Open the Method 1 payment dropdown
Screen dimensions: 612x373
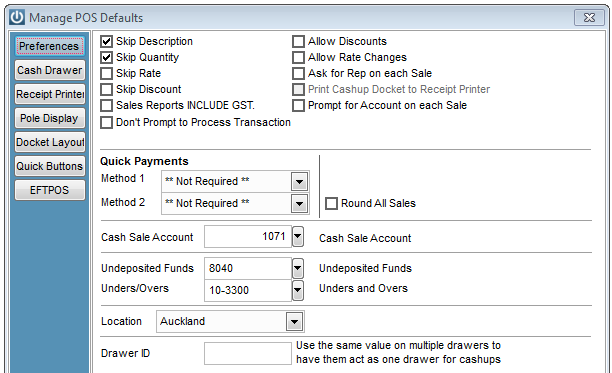coord(299,181)
